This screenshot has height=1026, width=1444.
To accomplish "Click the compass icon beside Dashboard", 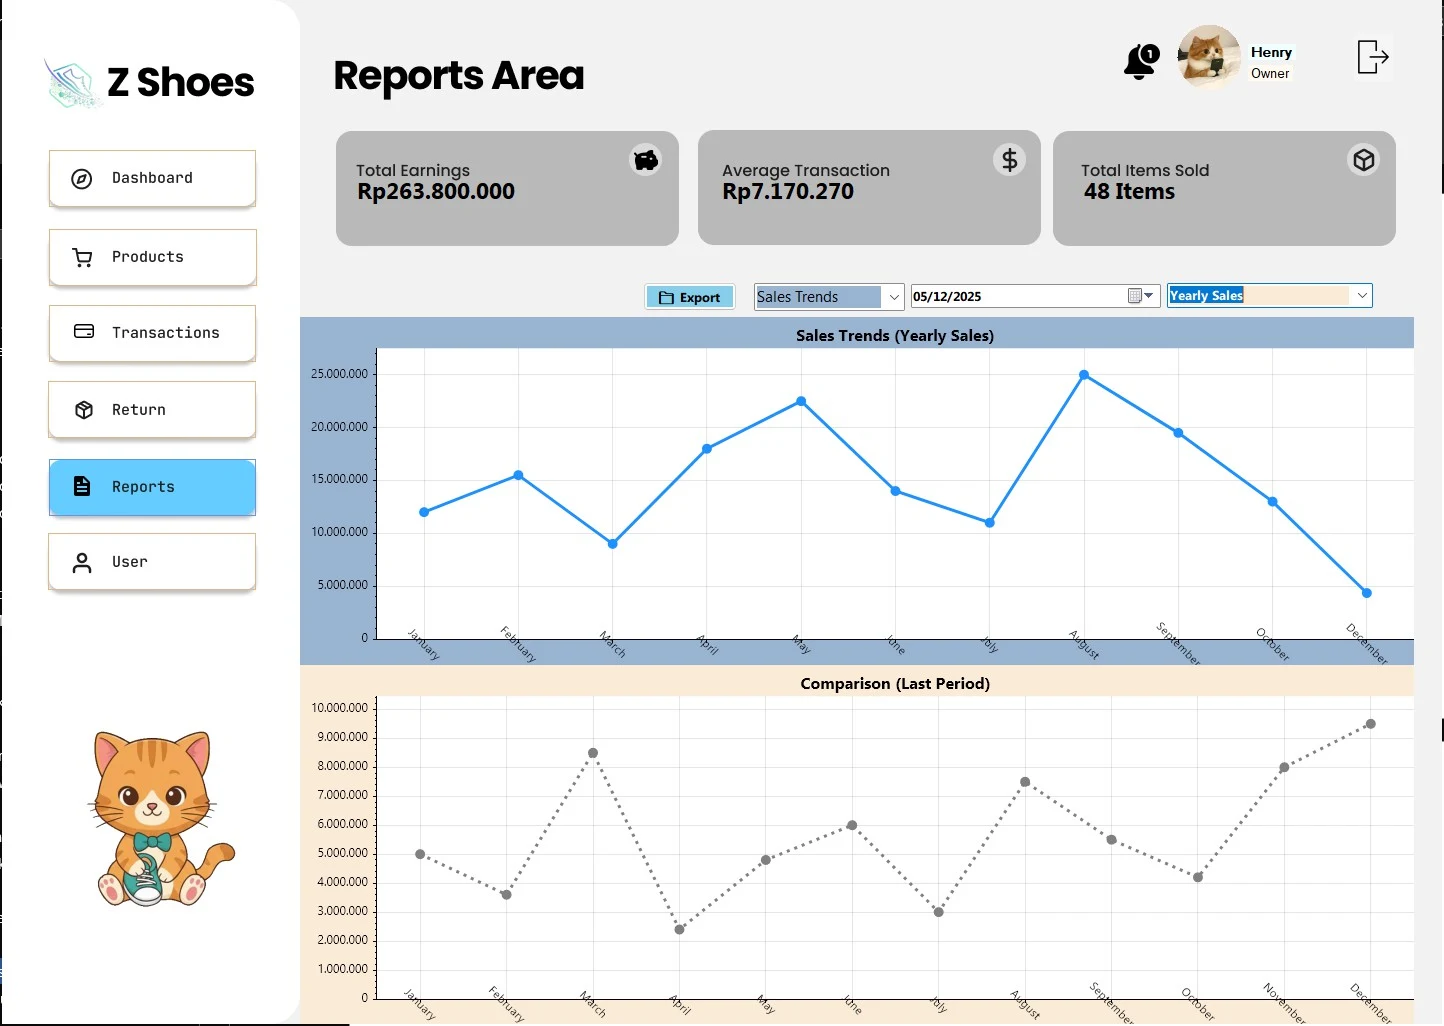I will pos(82,179).
